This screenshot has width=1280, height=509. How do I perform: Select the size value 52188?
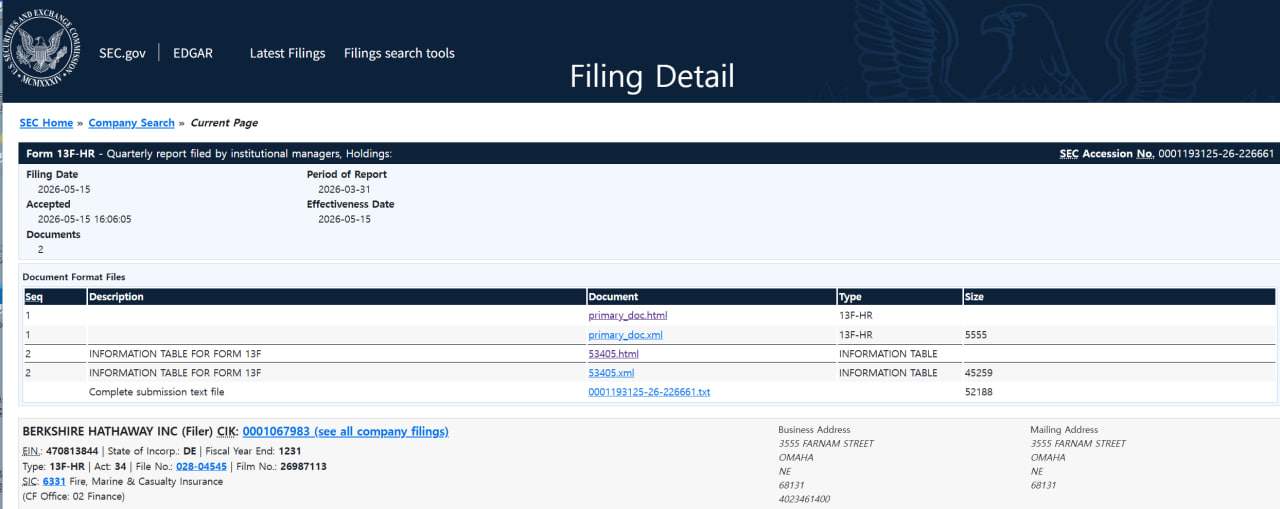[x=979, y=392]
